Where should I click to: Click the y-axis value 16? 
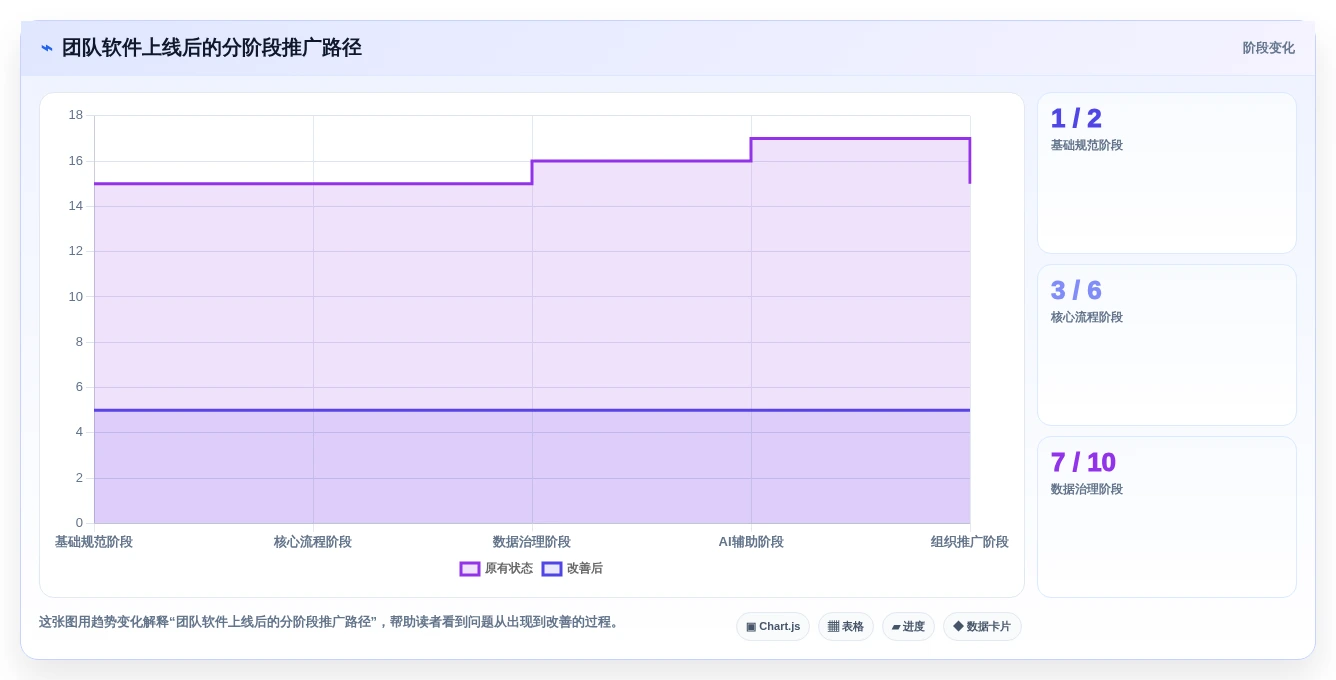[76, 160]
